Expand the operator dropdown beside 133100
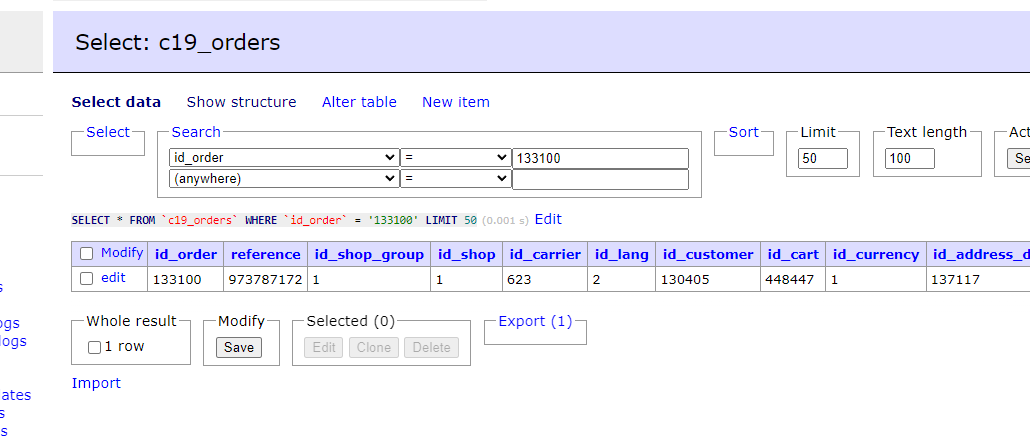Viewport: 1030px width, 447px height. pyautogui.click(x=455, y=158)
